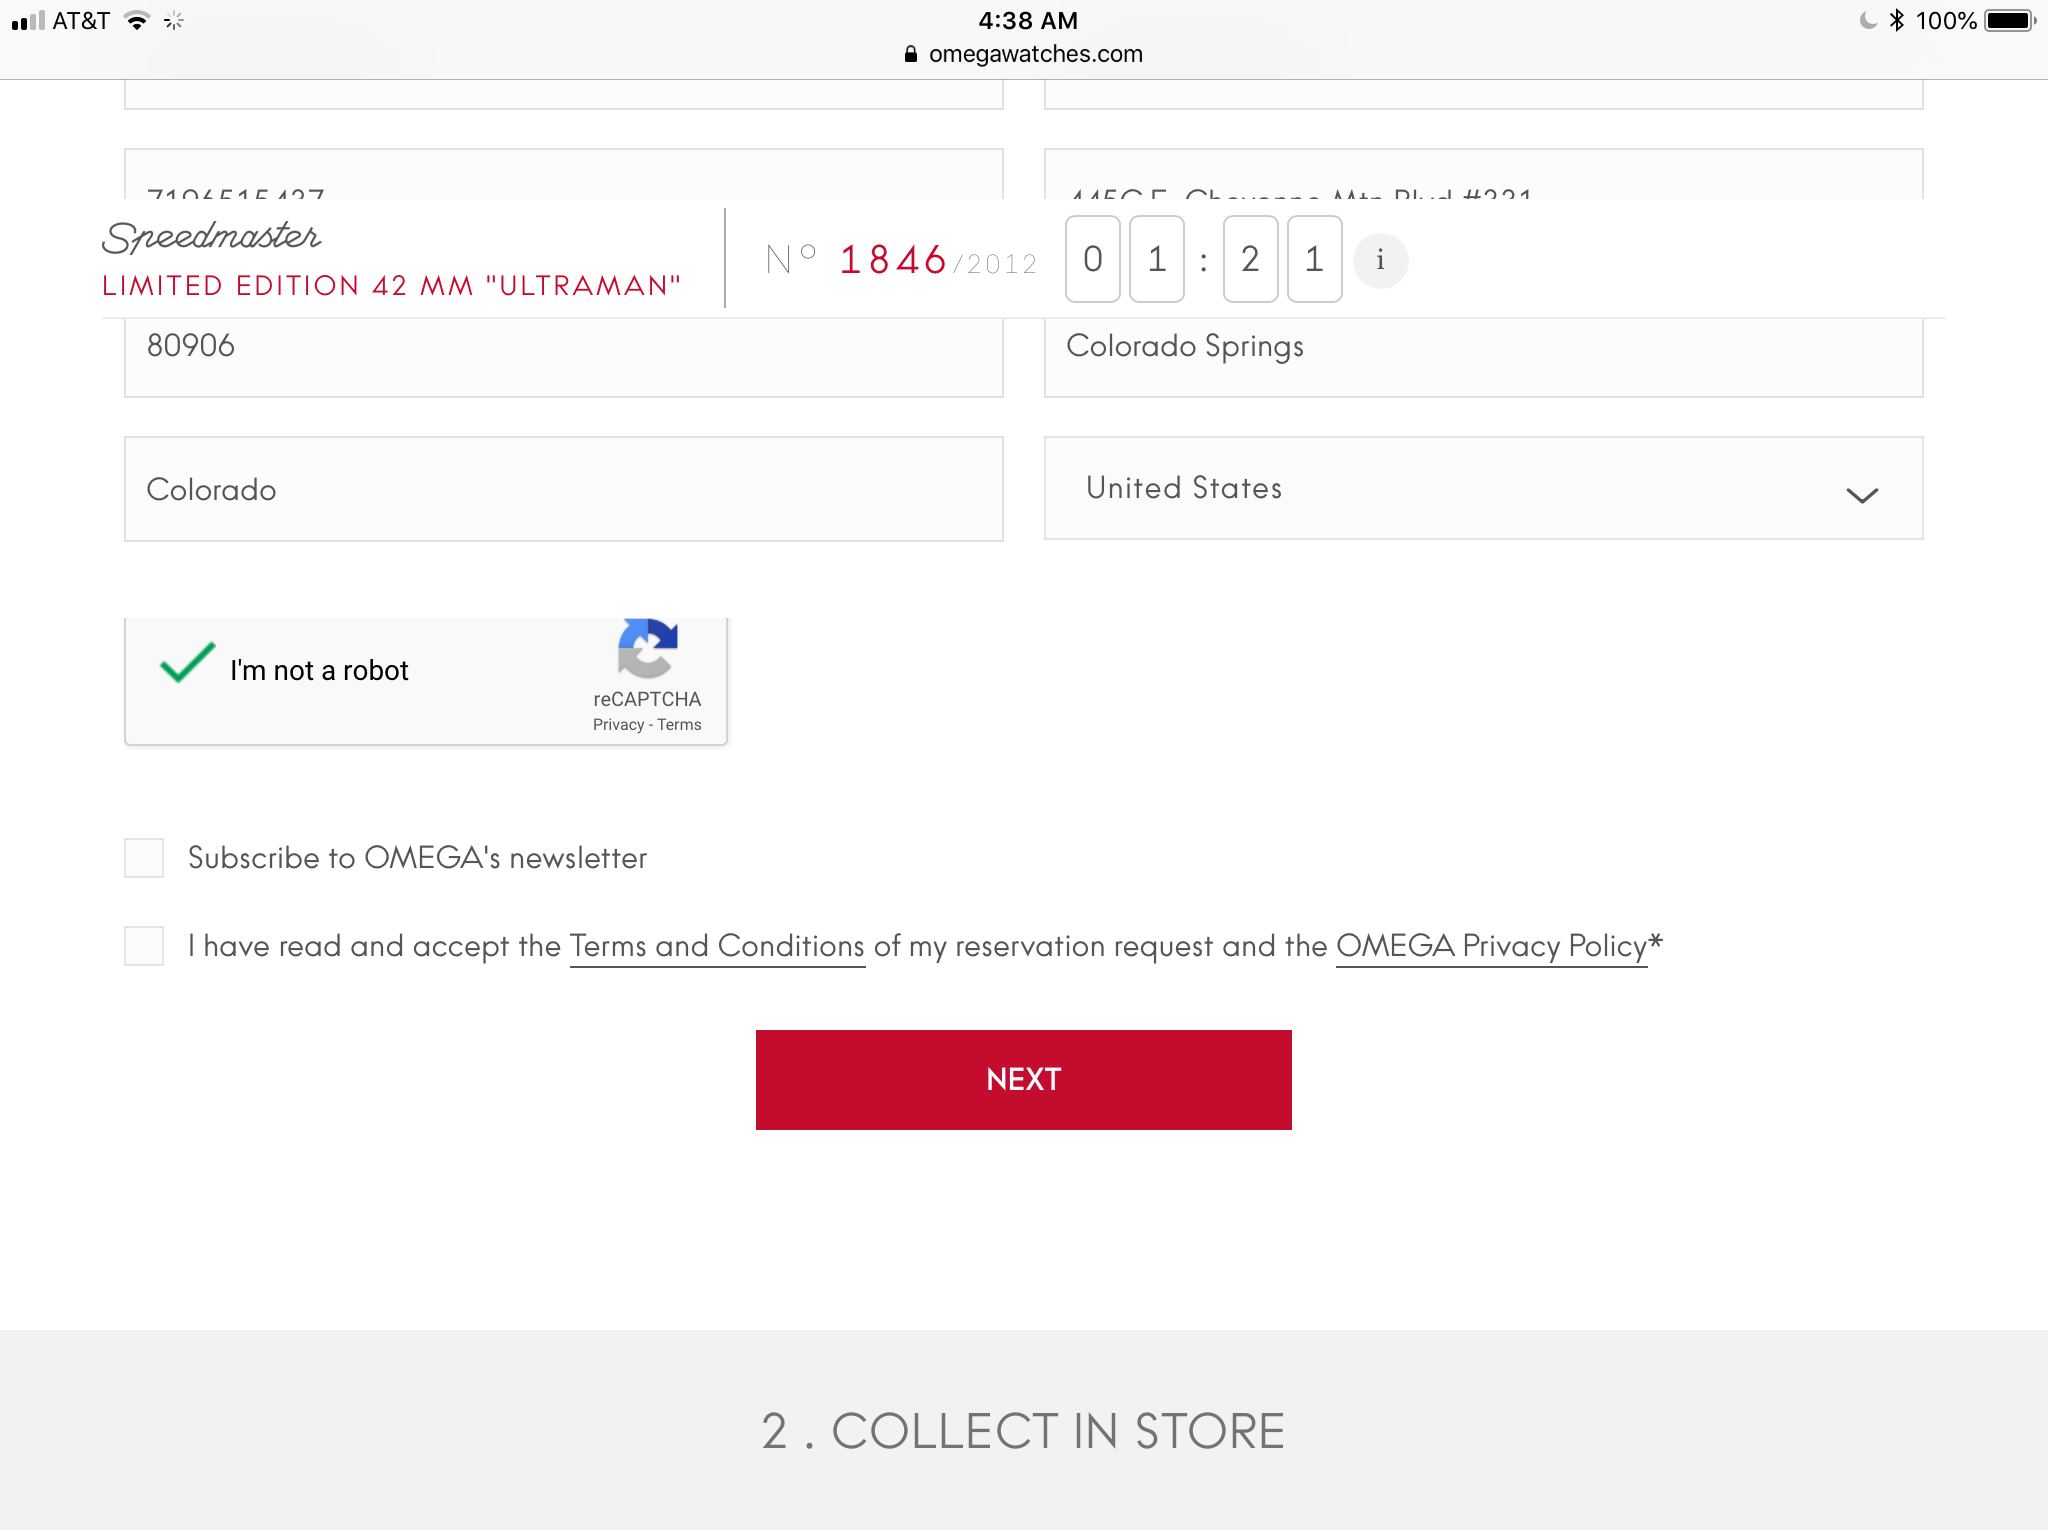Click the countdown info icon
The height and width of the screenshot is (1536, 2048).
pyautogui.click(x=1380, y=260)
